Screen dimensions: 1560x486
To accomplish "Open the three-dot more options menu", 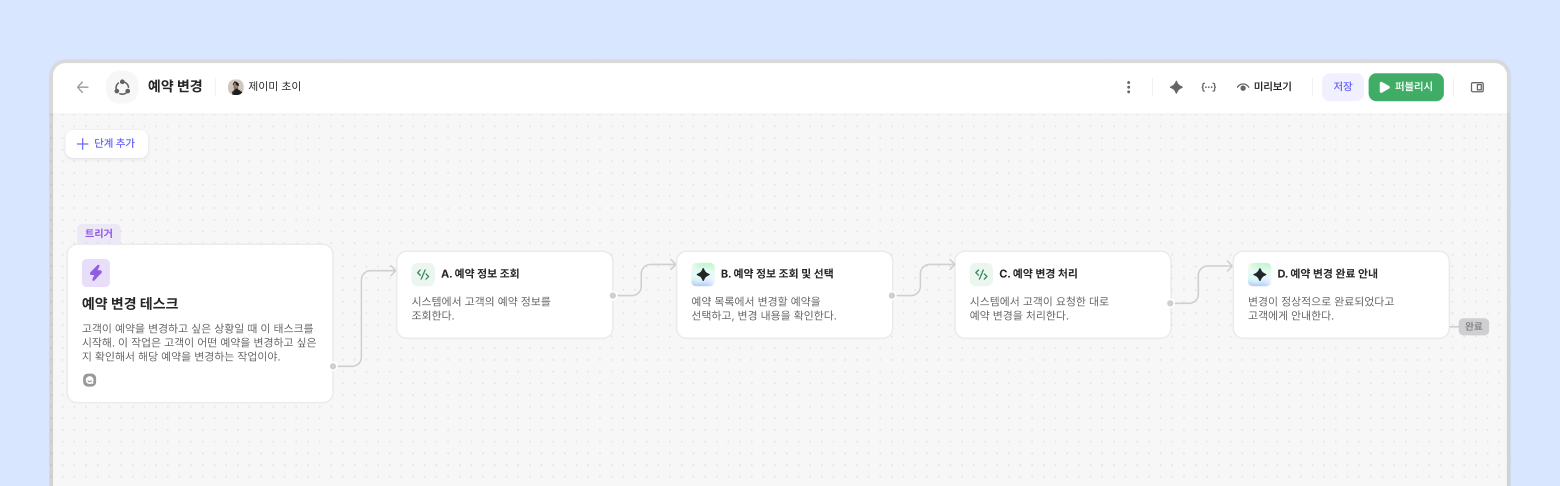I will click(1129, 87).
